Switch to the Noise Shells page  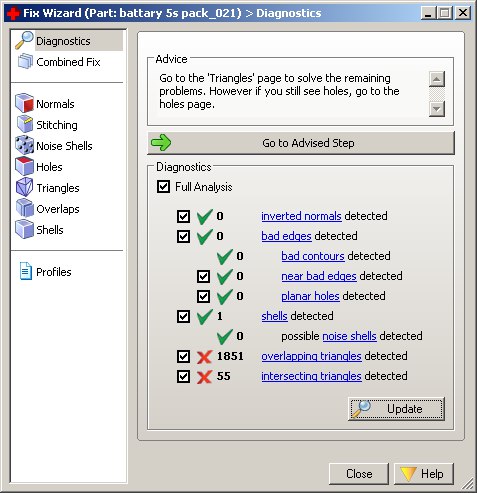[x=64, y=146]
